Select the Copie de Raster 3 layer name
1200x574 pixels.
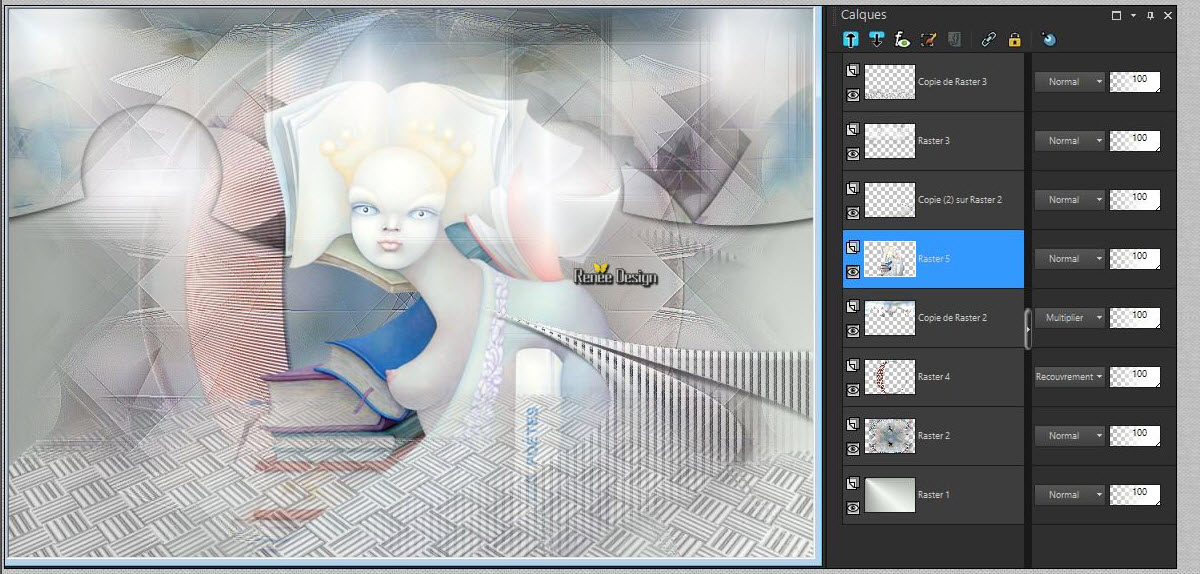[x=952, y=82]
